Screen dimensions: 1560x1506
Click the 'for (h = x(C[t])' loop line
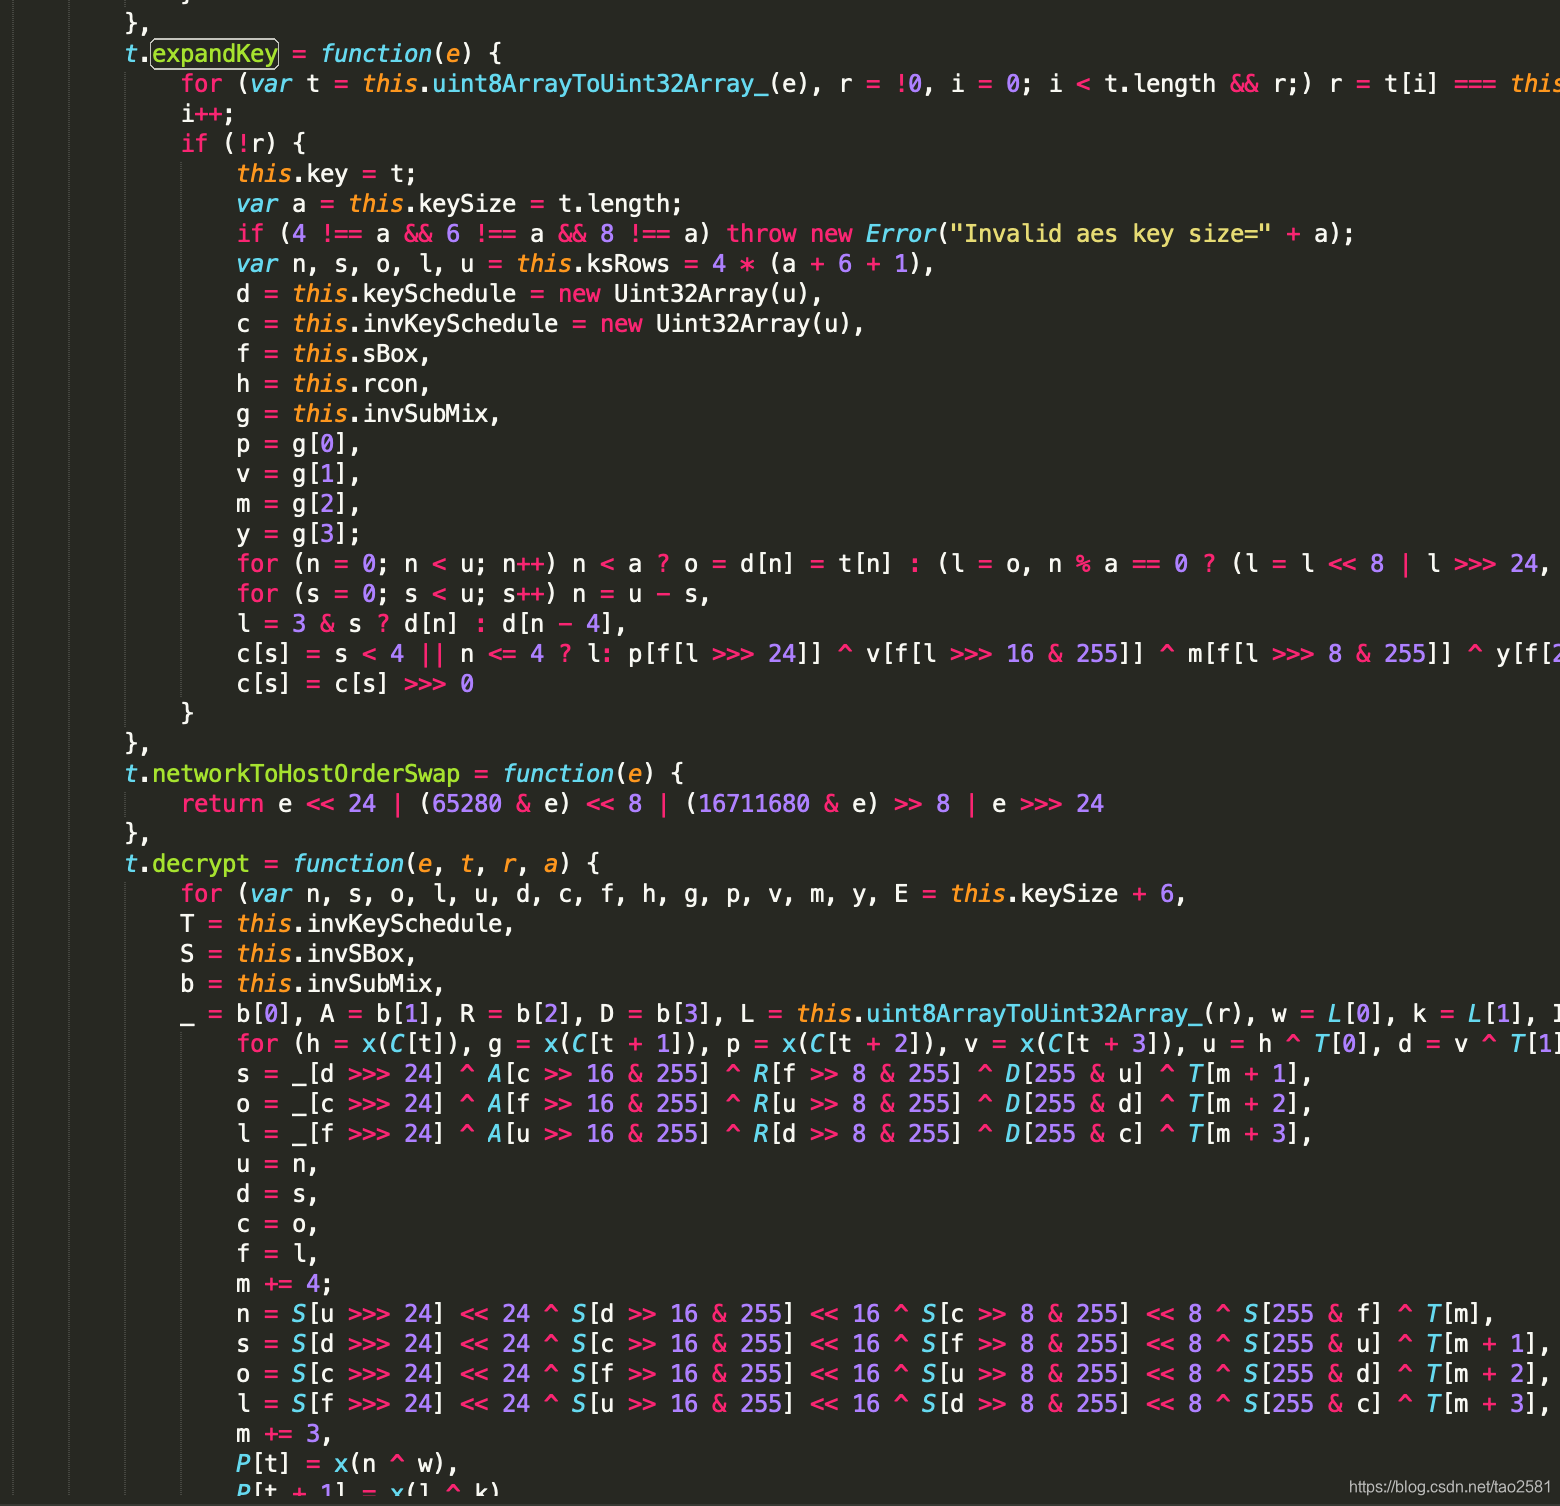pos(898,1043)
